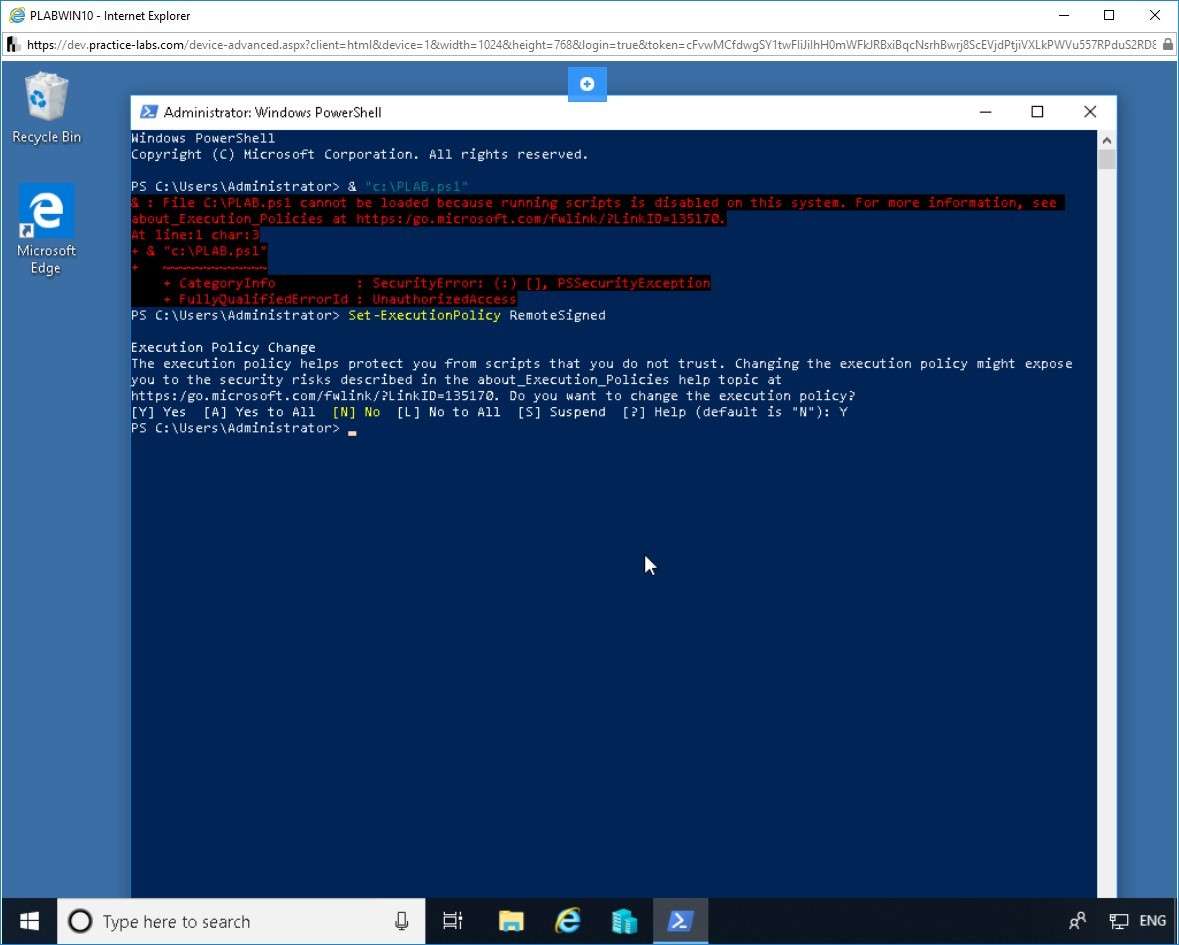This screenshot has height=945, width=1179.
Task: Open the Server Manager taskbar icon
Action: point(625,921)
